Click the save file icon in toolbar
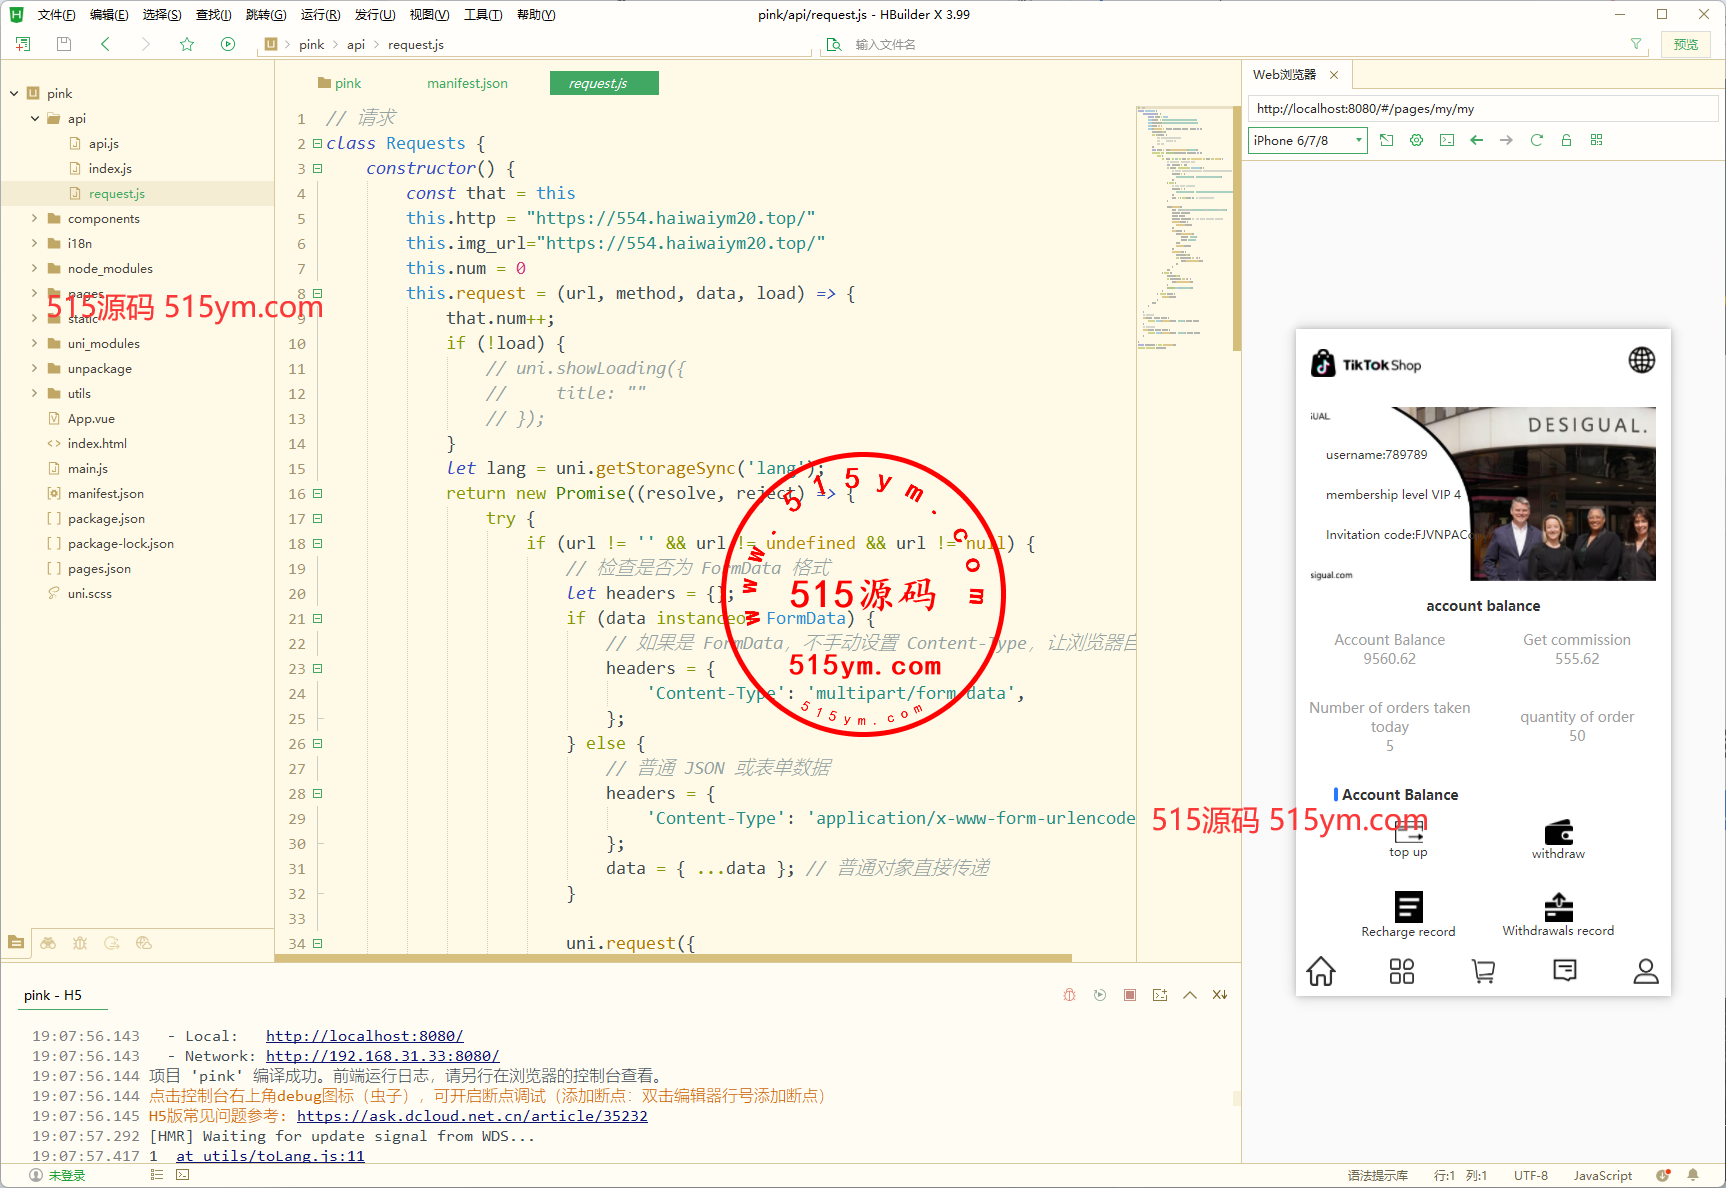This screenshot has width=1726, height=1188. tap(64, 44)
